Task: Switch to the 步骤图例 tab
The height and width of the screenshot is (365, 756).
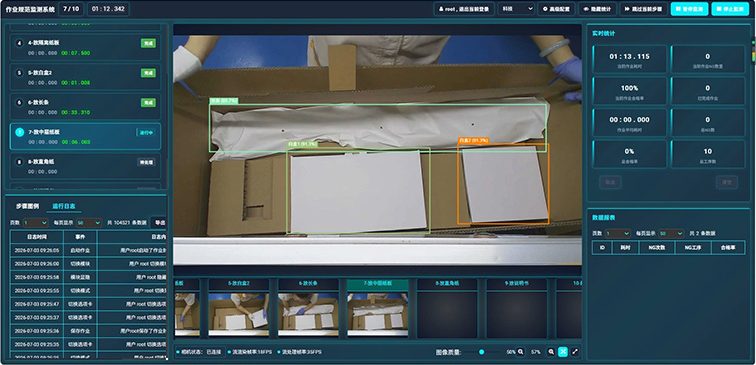Action: pyautogui.click(x=27, y=206)
